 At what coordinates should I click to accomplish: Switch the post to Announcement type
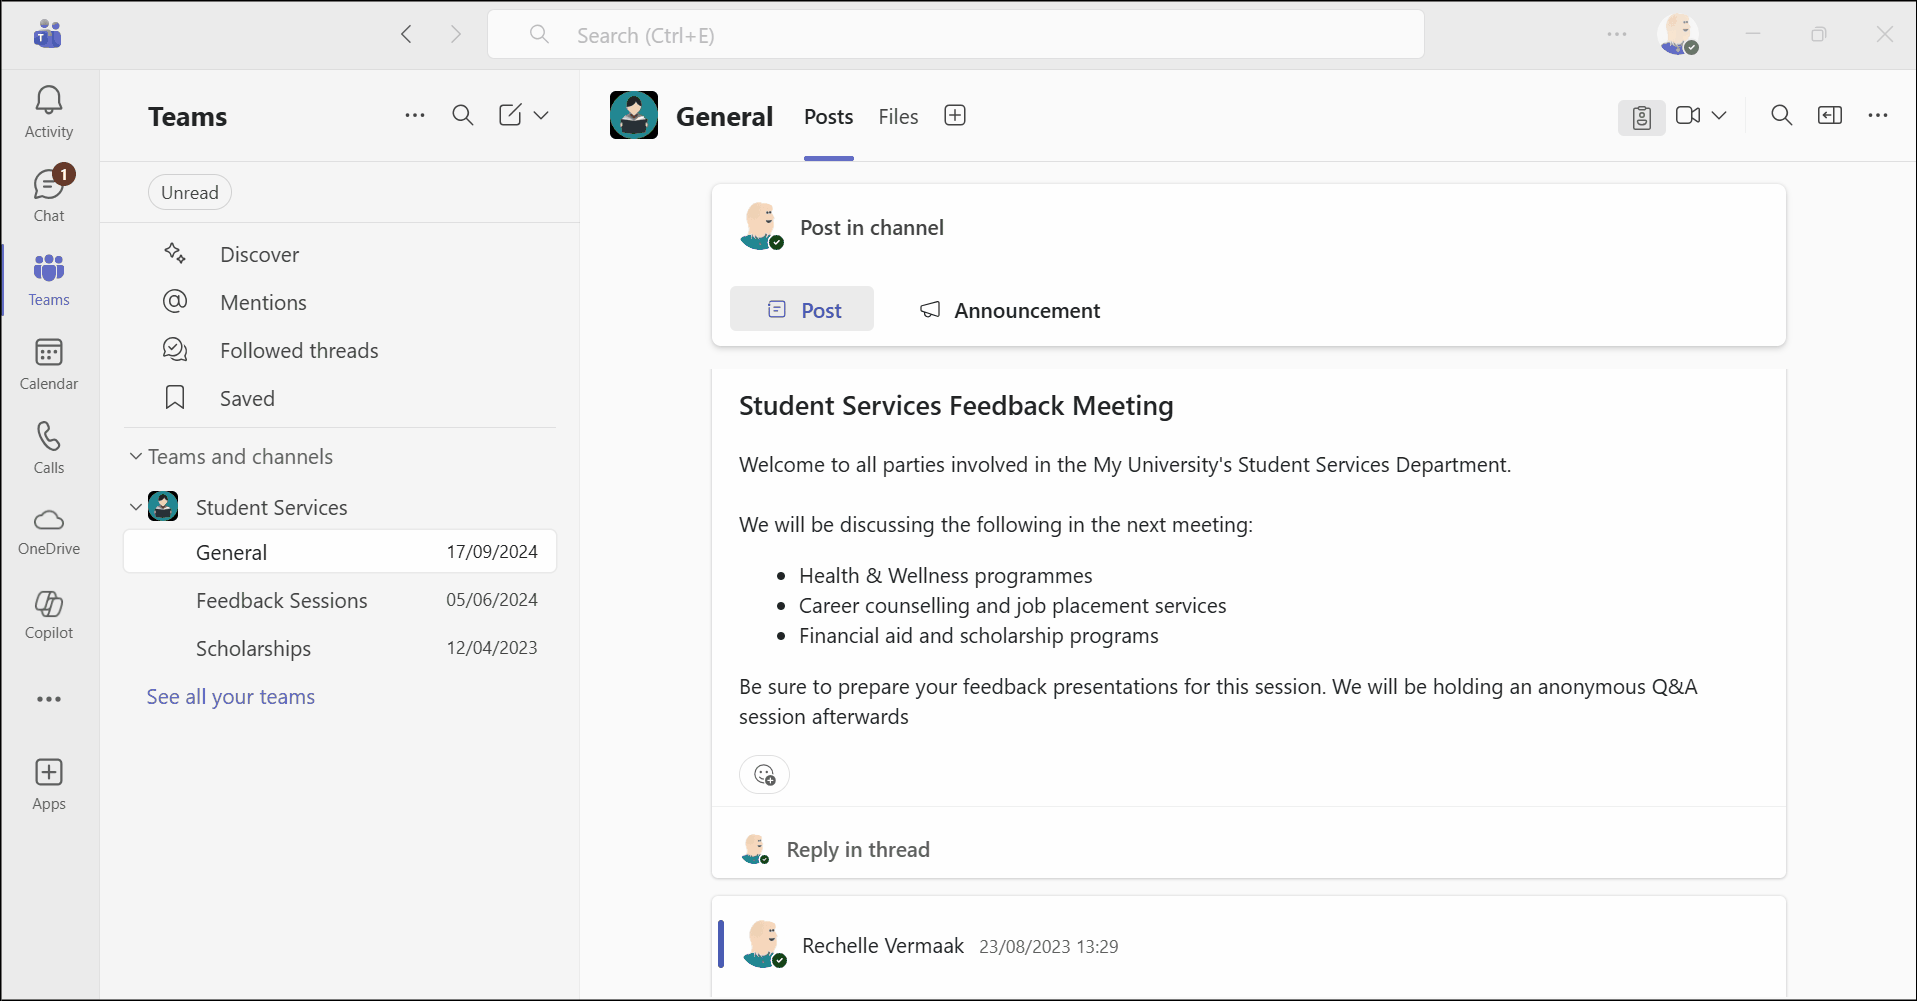click(1009, 310)
